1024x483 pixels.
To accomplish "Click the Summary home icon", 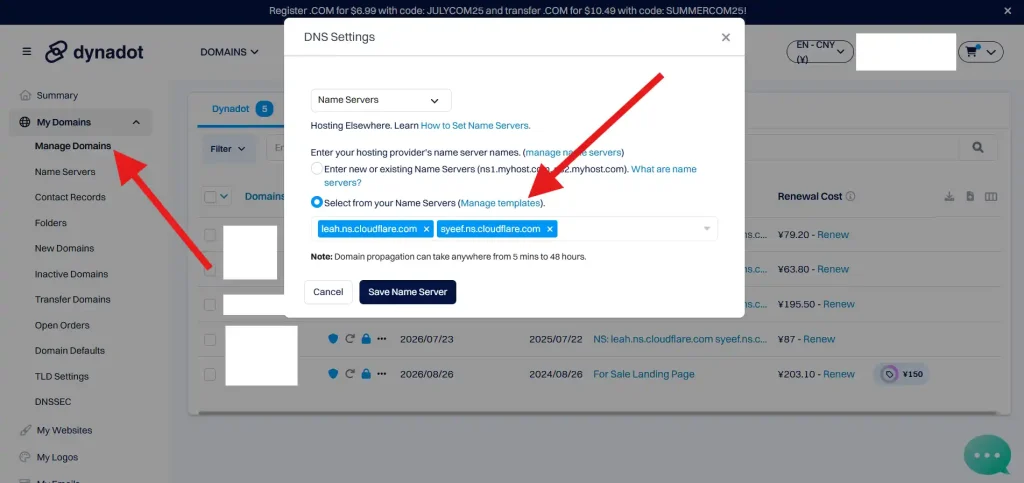I will pos(25,95).
